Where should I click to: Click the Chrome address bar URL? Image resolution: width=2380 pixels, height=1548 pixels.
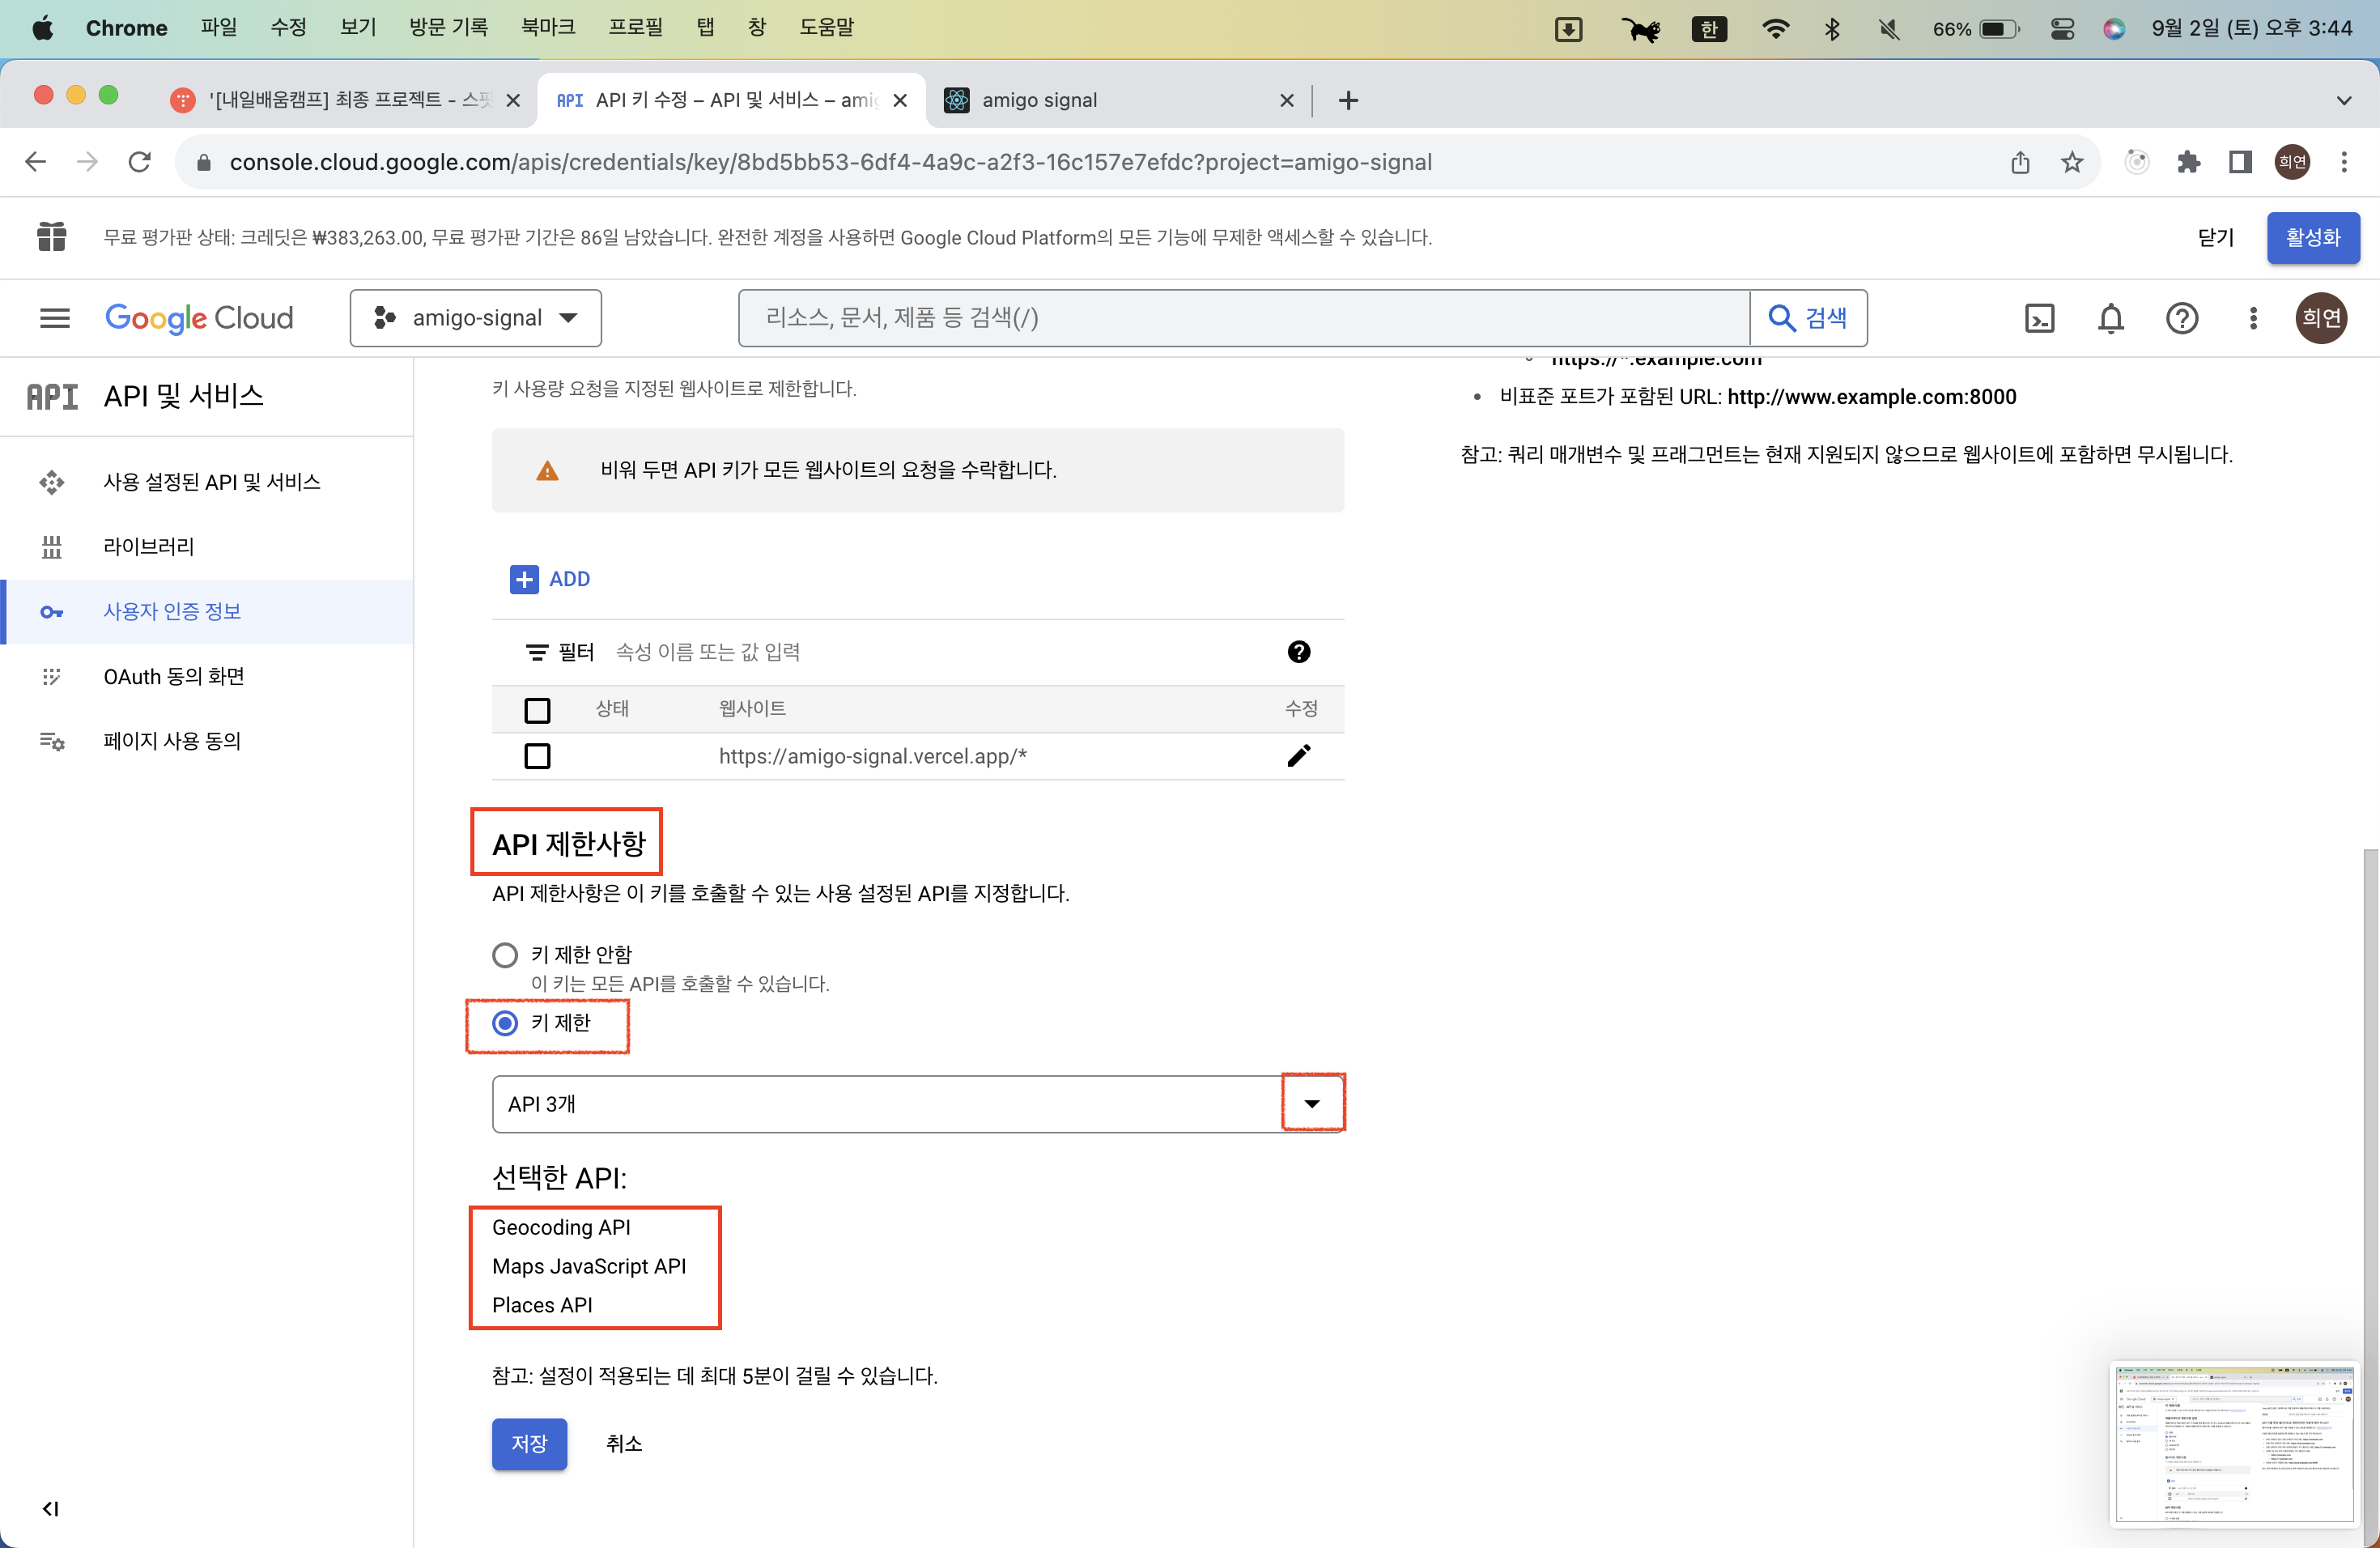(830, 162)
